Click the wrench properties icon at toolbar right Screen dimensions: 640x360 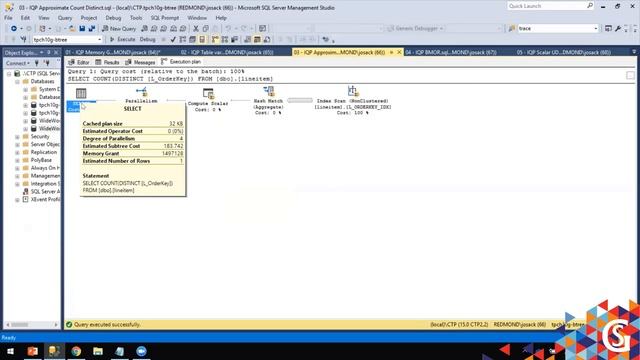pyautogui.click(x=618, y=29)
